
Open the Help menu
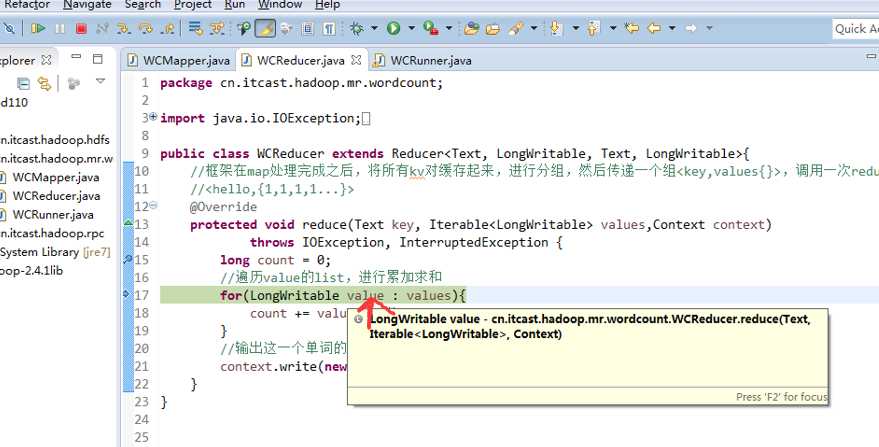click(327, 4)
